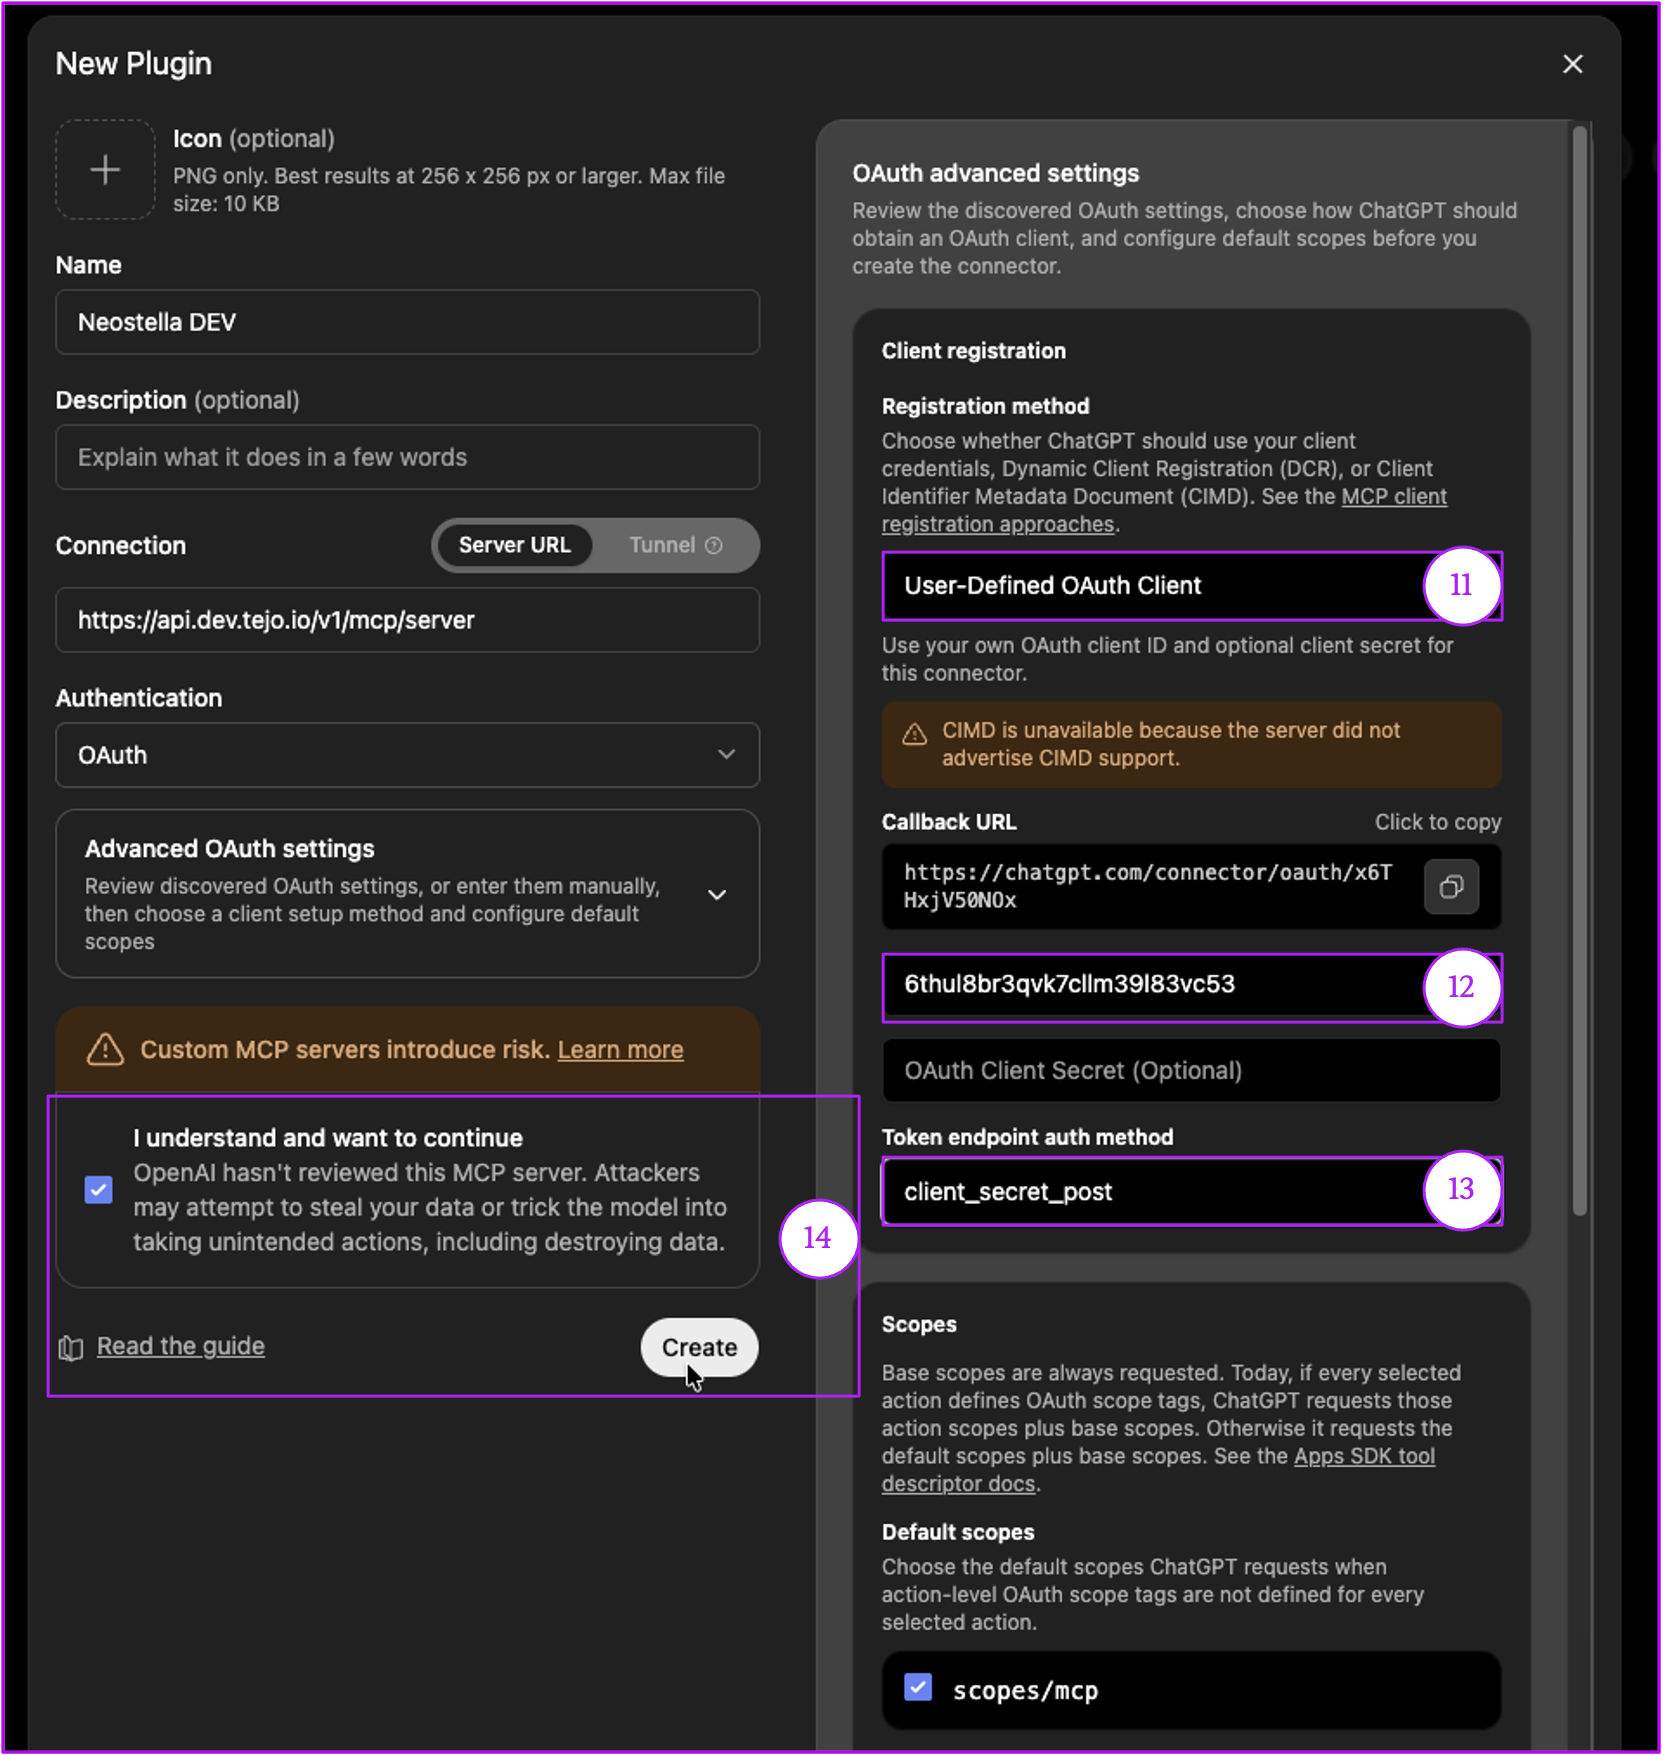The width and height of the screenshot is (1663, 1755).
Task: Click the Click to copy label
Action: pos(1437,822)
